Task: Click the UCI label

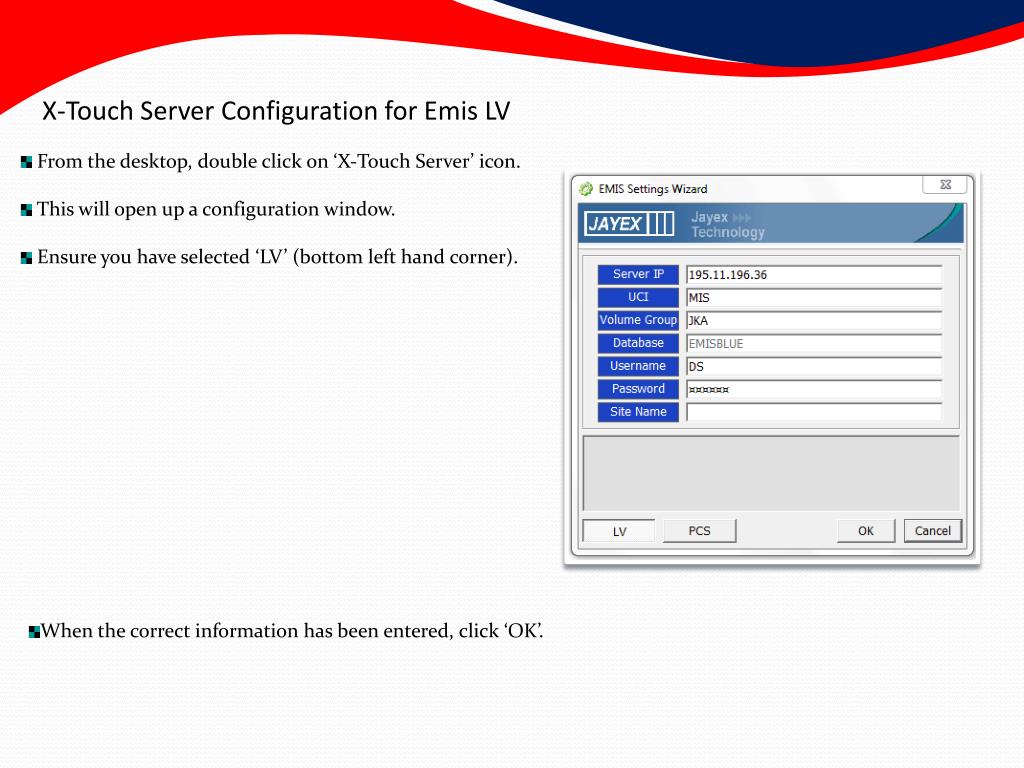Action: click(638, 297)
